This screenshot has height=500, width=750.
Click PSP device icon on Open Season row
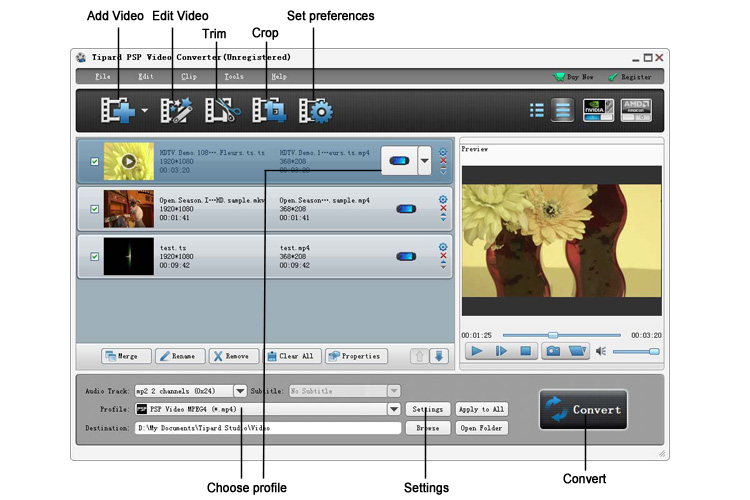(406, 209)
